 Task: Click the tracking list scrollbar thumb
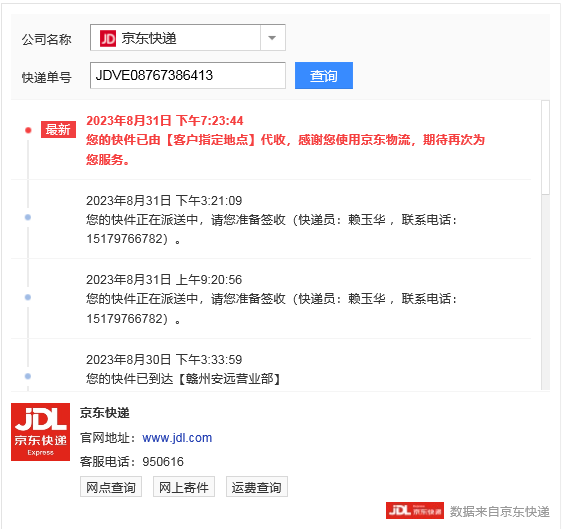click(x=545, y=148)
